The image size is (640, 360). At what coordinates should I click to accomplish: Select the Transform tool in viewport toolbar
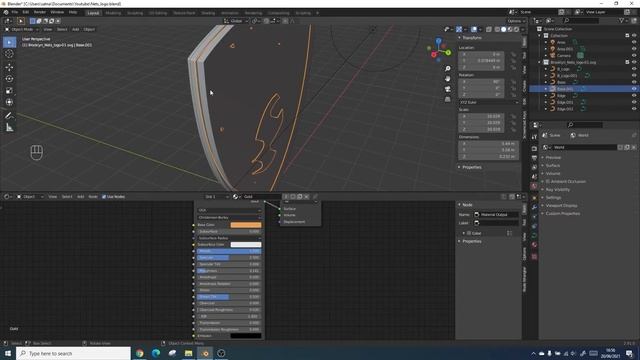coord(9,102)
